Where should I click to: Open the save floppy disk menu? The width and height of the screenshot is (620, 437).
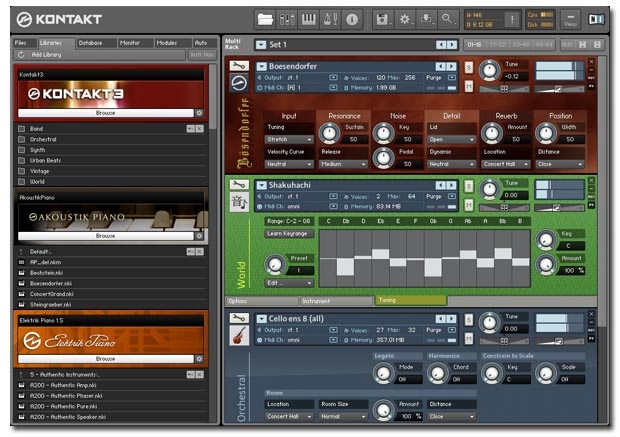pyautogui.click(x=382, y=19)
